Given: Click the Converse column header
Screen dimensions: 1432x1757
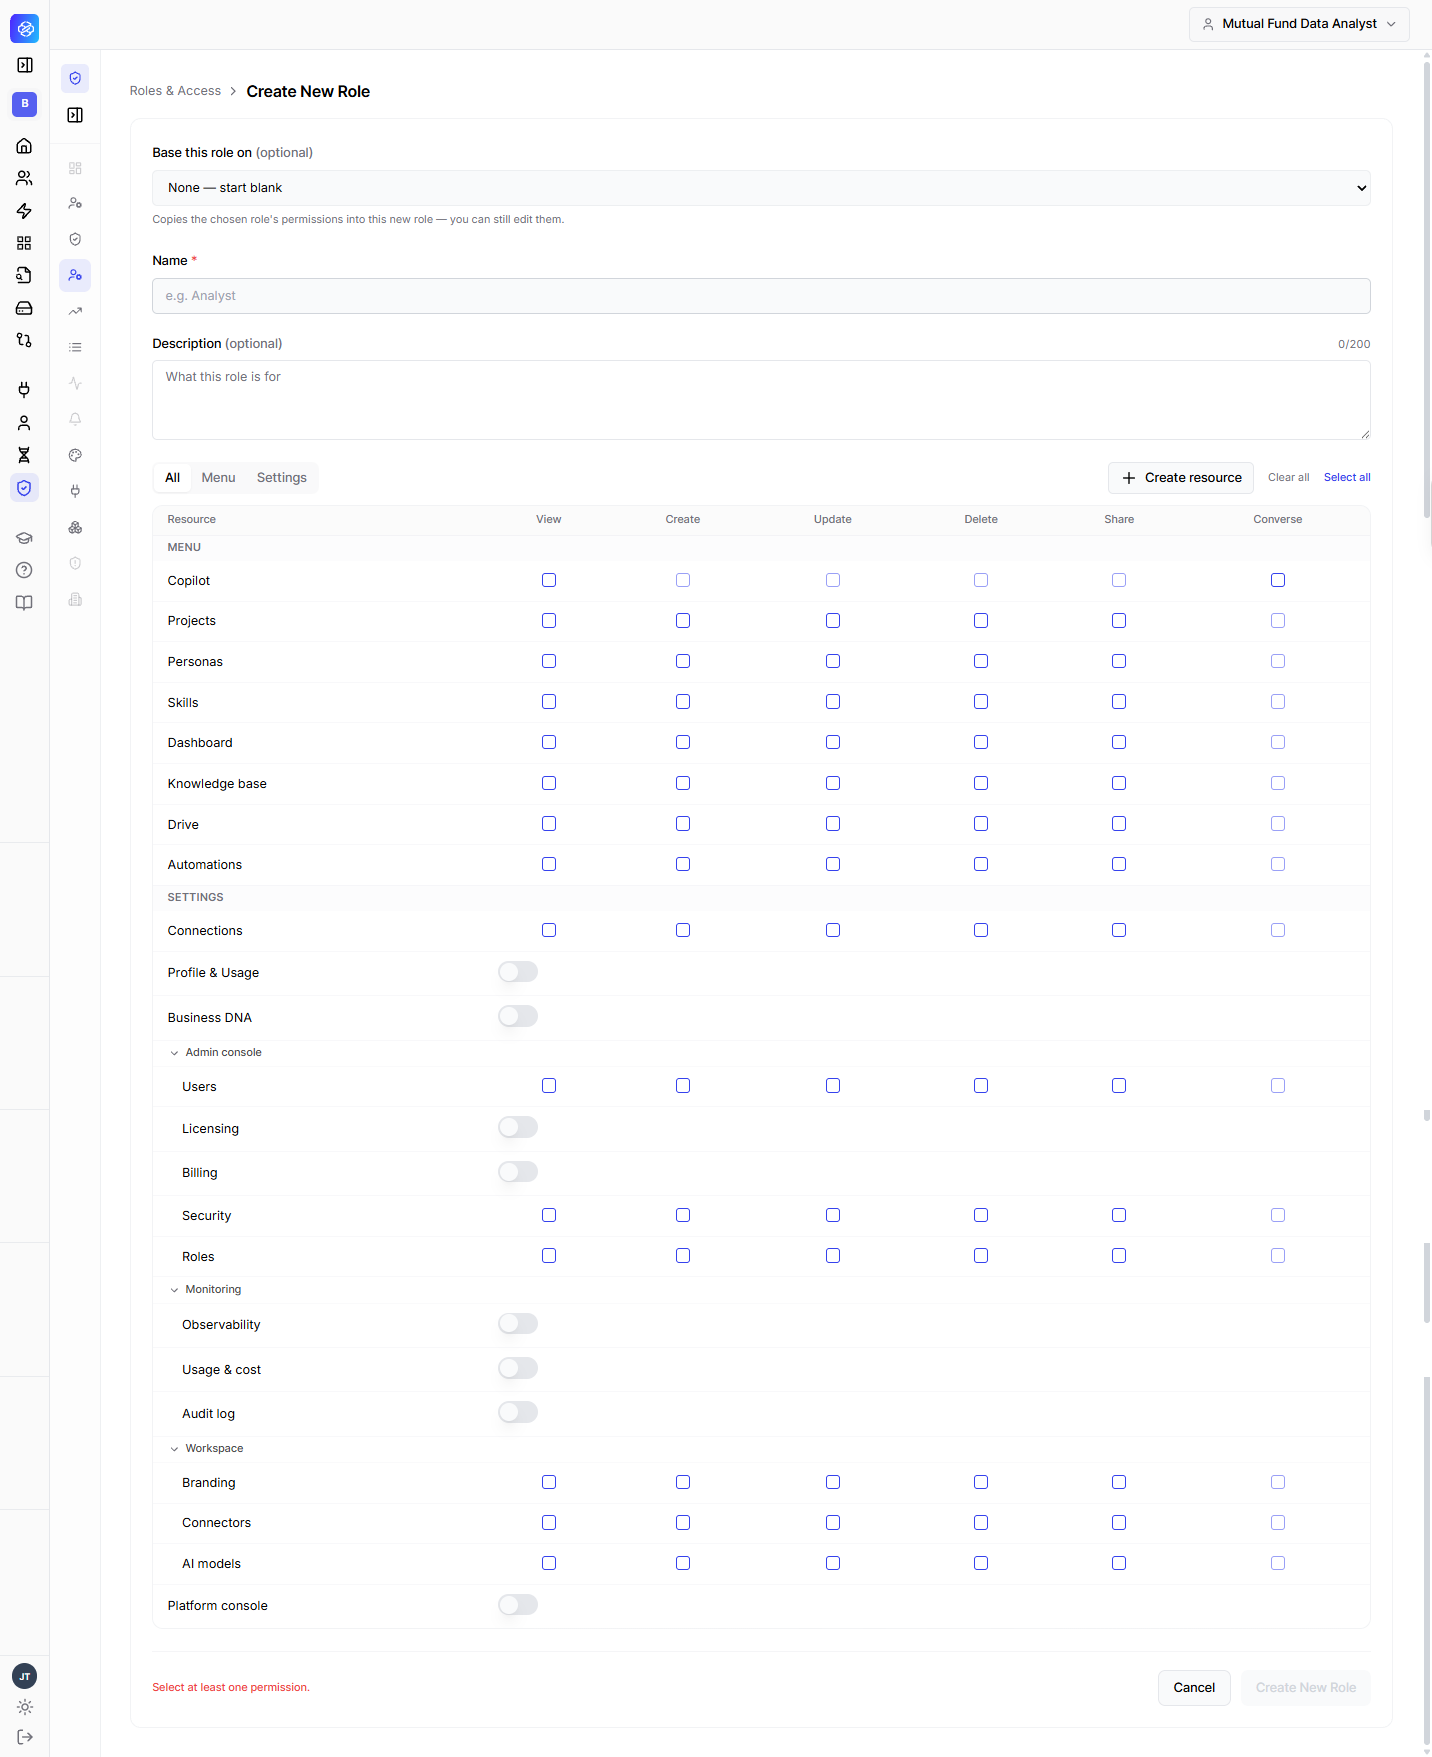Looking at the screenshot, I should click(x=1278, y=520).
